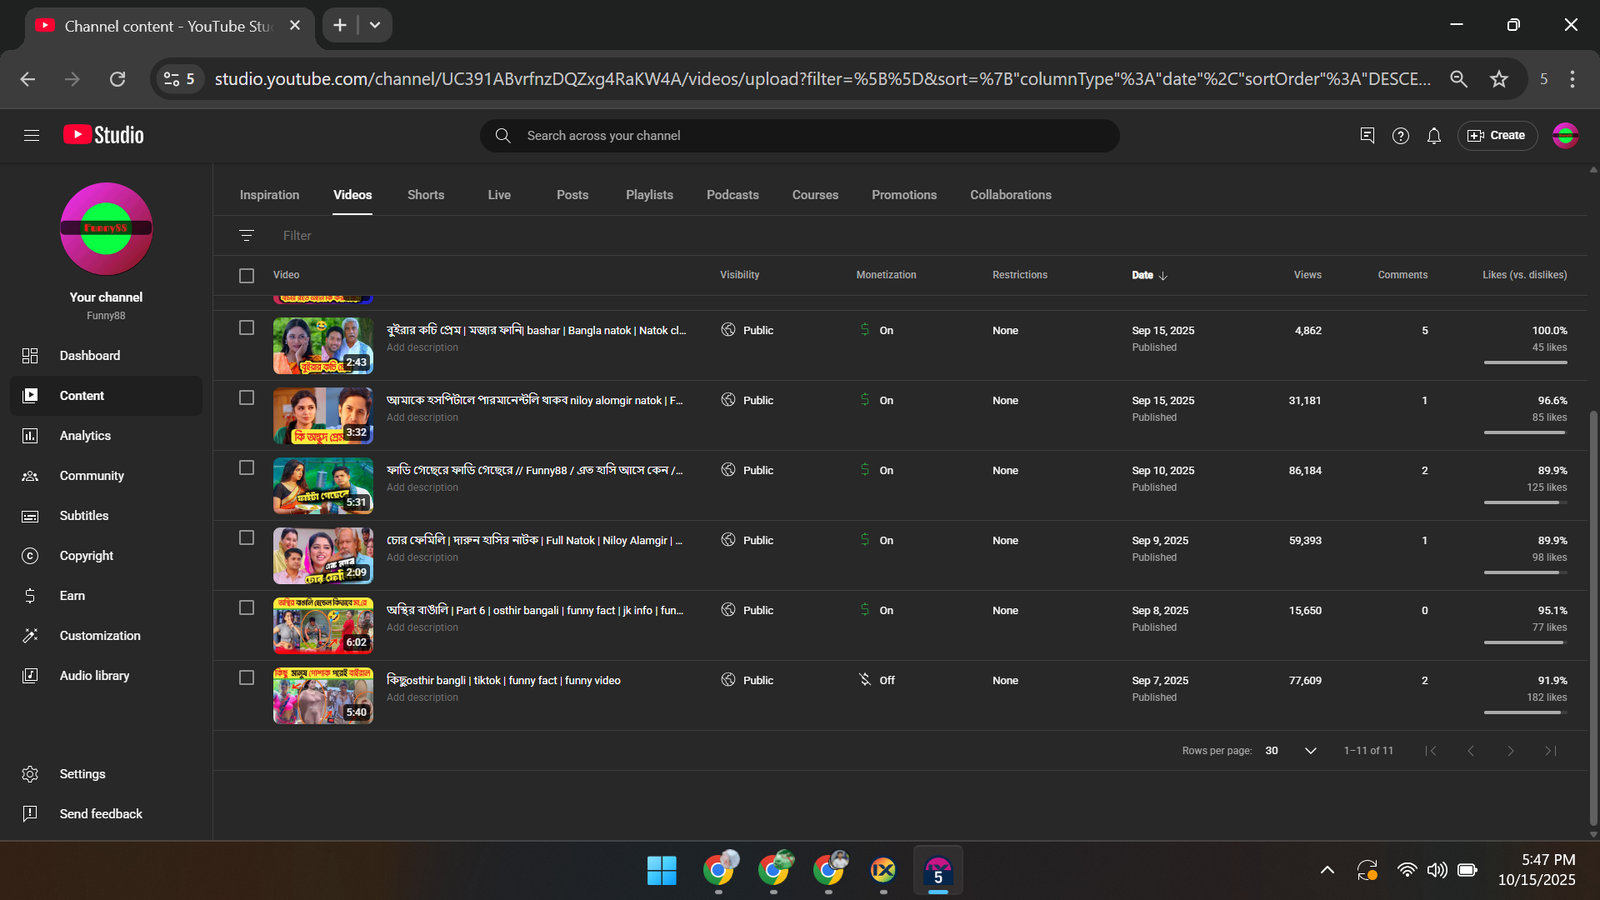Open the hamburger menu beside Studio logo
The width and height of the screenshot is (1600, 900).
tap(32, 135)
